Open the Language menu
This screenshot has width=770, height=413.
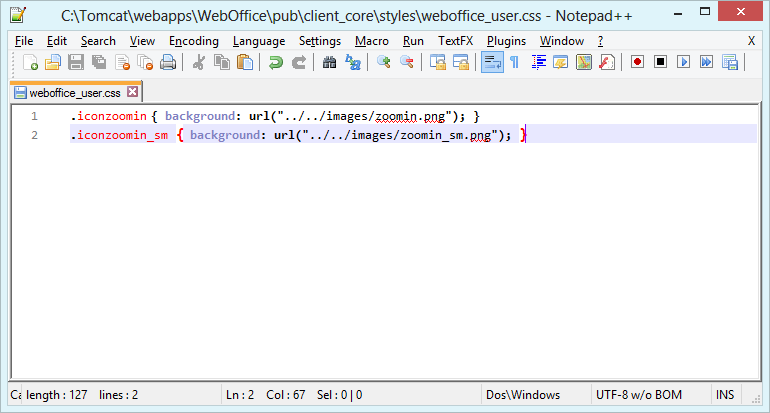tap(258, 41)
